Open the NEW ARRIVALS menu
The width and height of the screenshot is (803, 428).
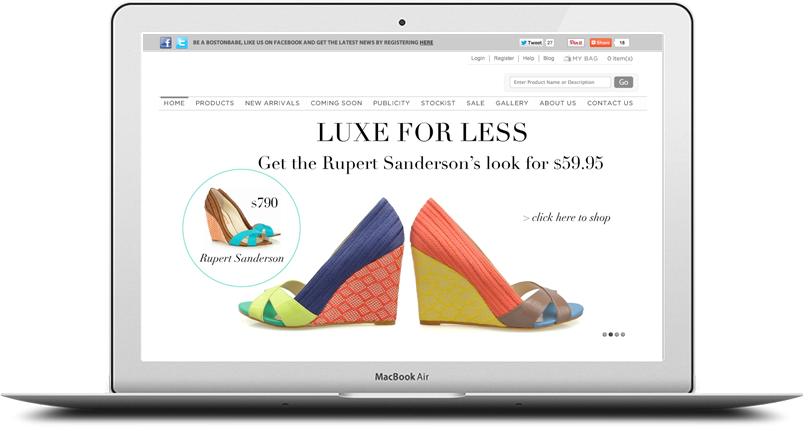272,103
